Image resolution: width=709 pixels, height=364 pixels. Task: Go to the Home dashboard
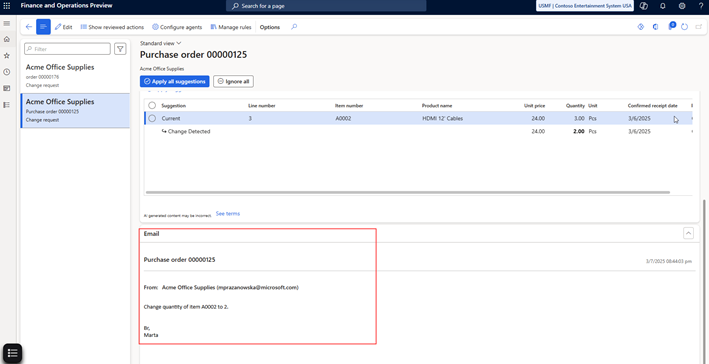[x=6, y=39]
